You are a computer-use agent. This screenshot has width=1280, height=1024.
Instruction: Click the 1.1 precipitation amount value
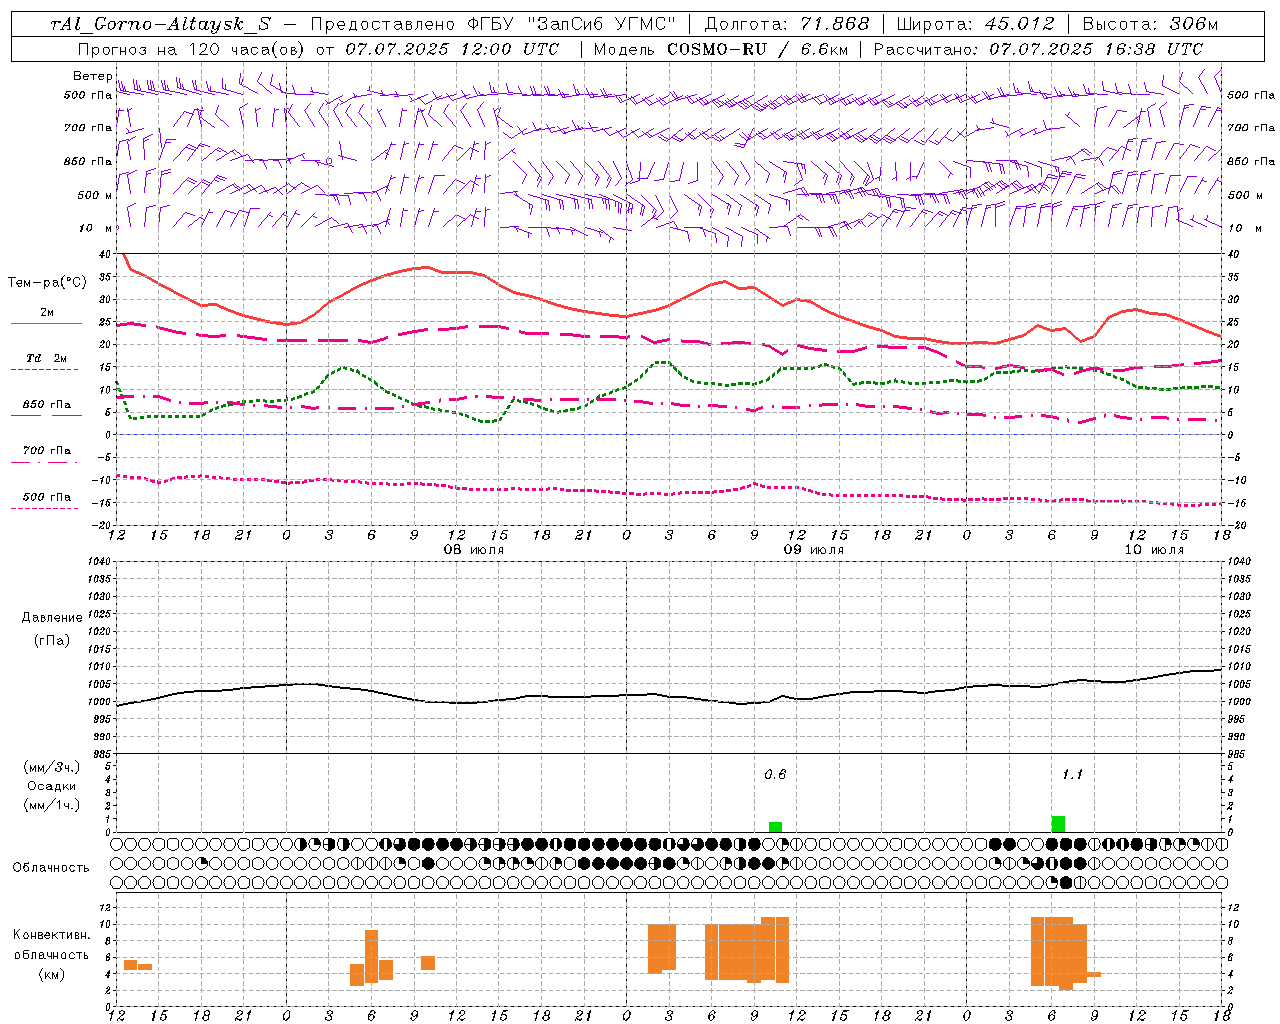[x=1072, y=775]
